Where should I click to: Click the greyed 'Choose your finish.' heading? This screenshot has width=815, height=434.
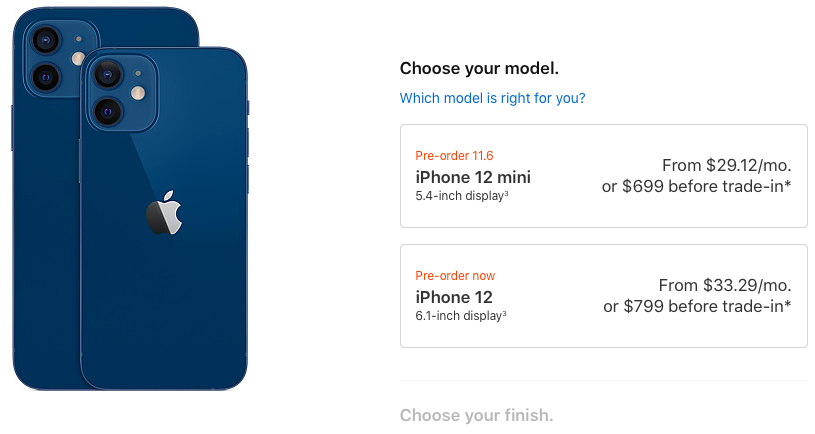(477, 415)
